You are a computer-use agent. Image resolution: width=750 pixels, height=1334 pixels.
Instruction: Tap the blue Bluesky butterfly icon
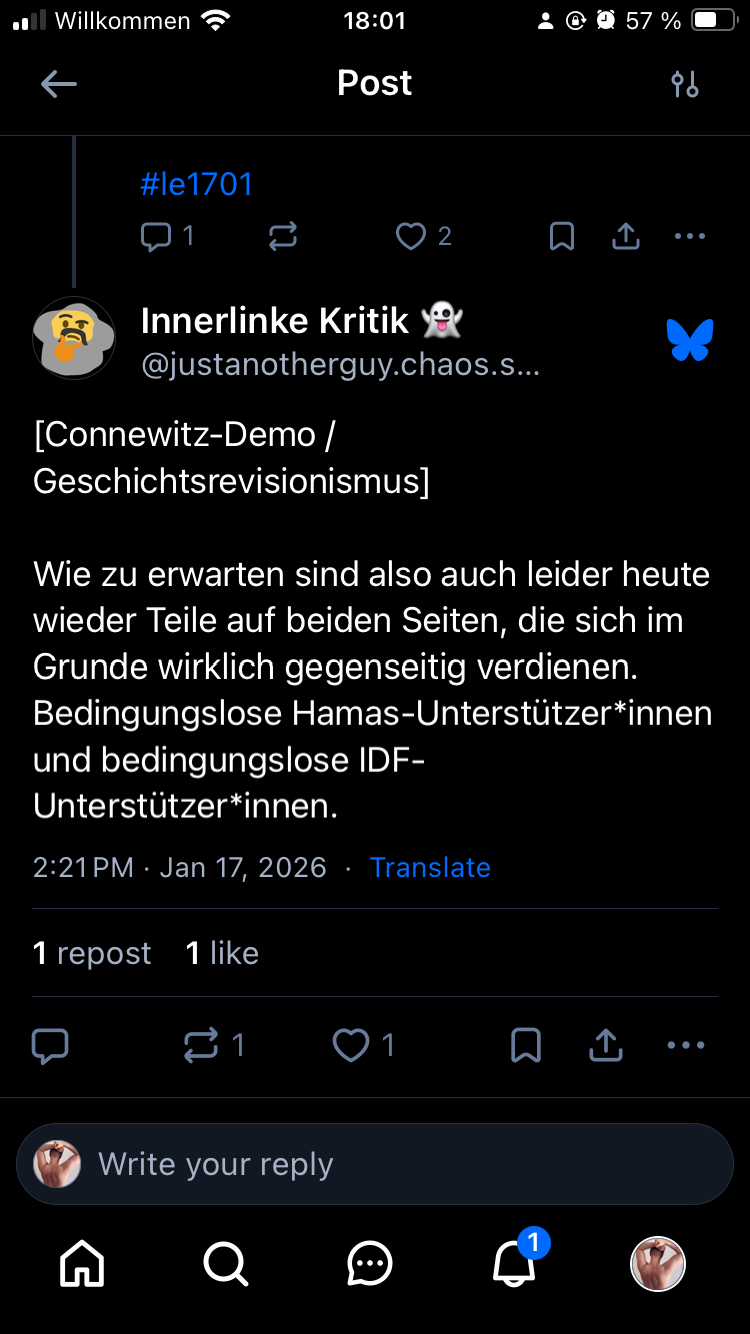pyautogui.click(x=690, y=340)
